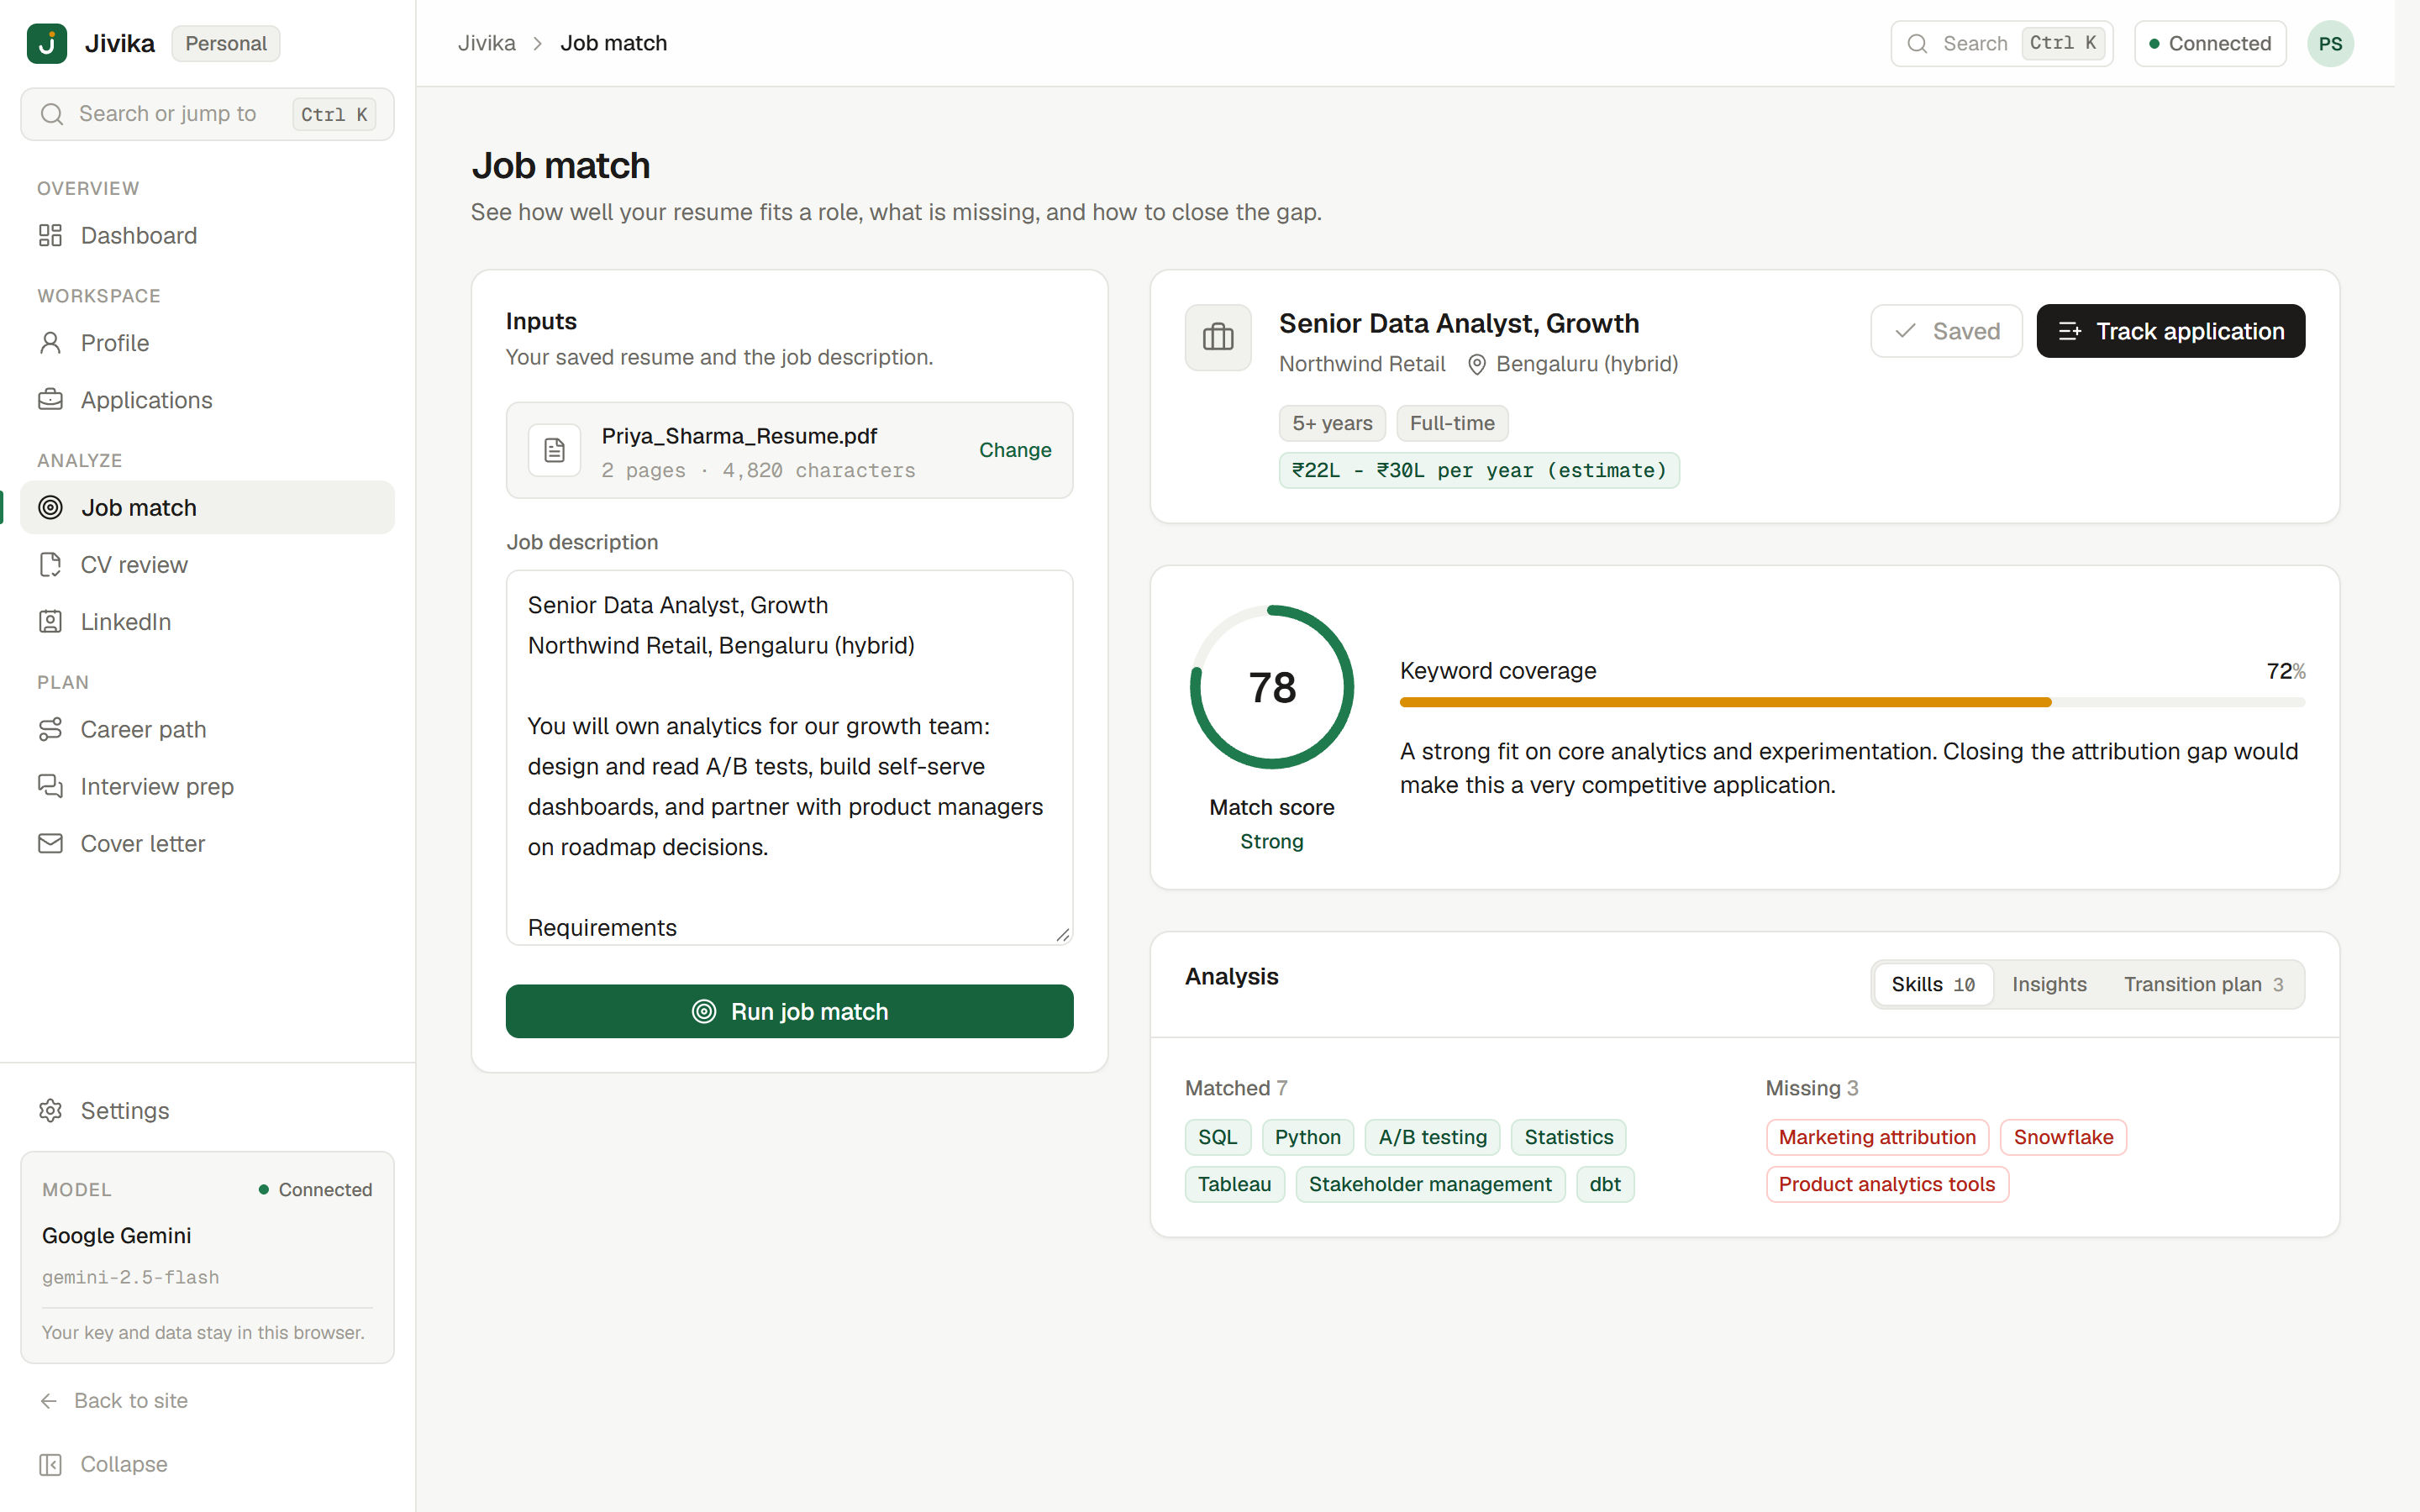Click the top bar Search field
Screen dimensions: 2420x1512
tap(2001, 43)
